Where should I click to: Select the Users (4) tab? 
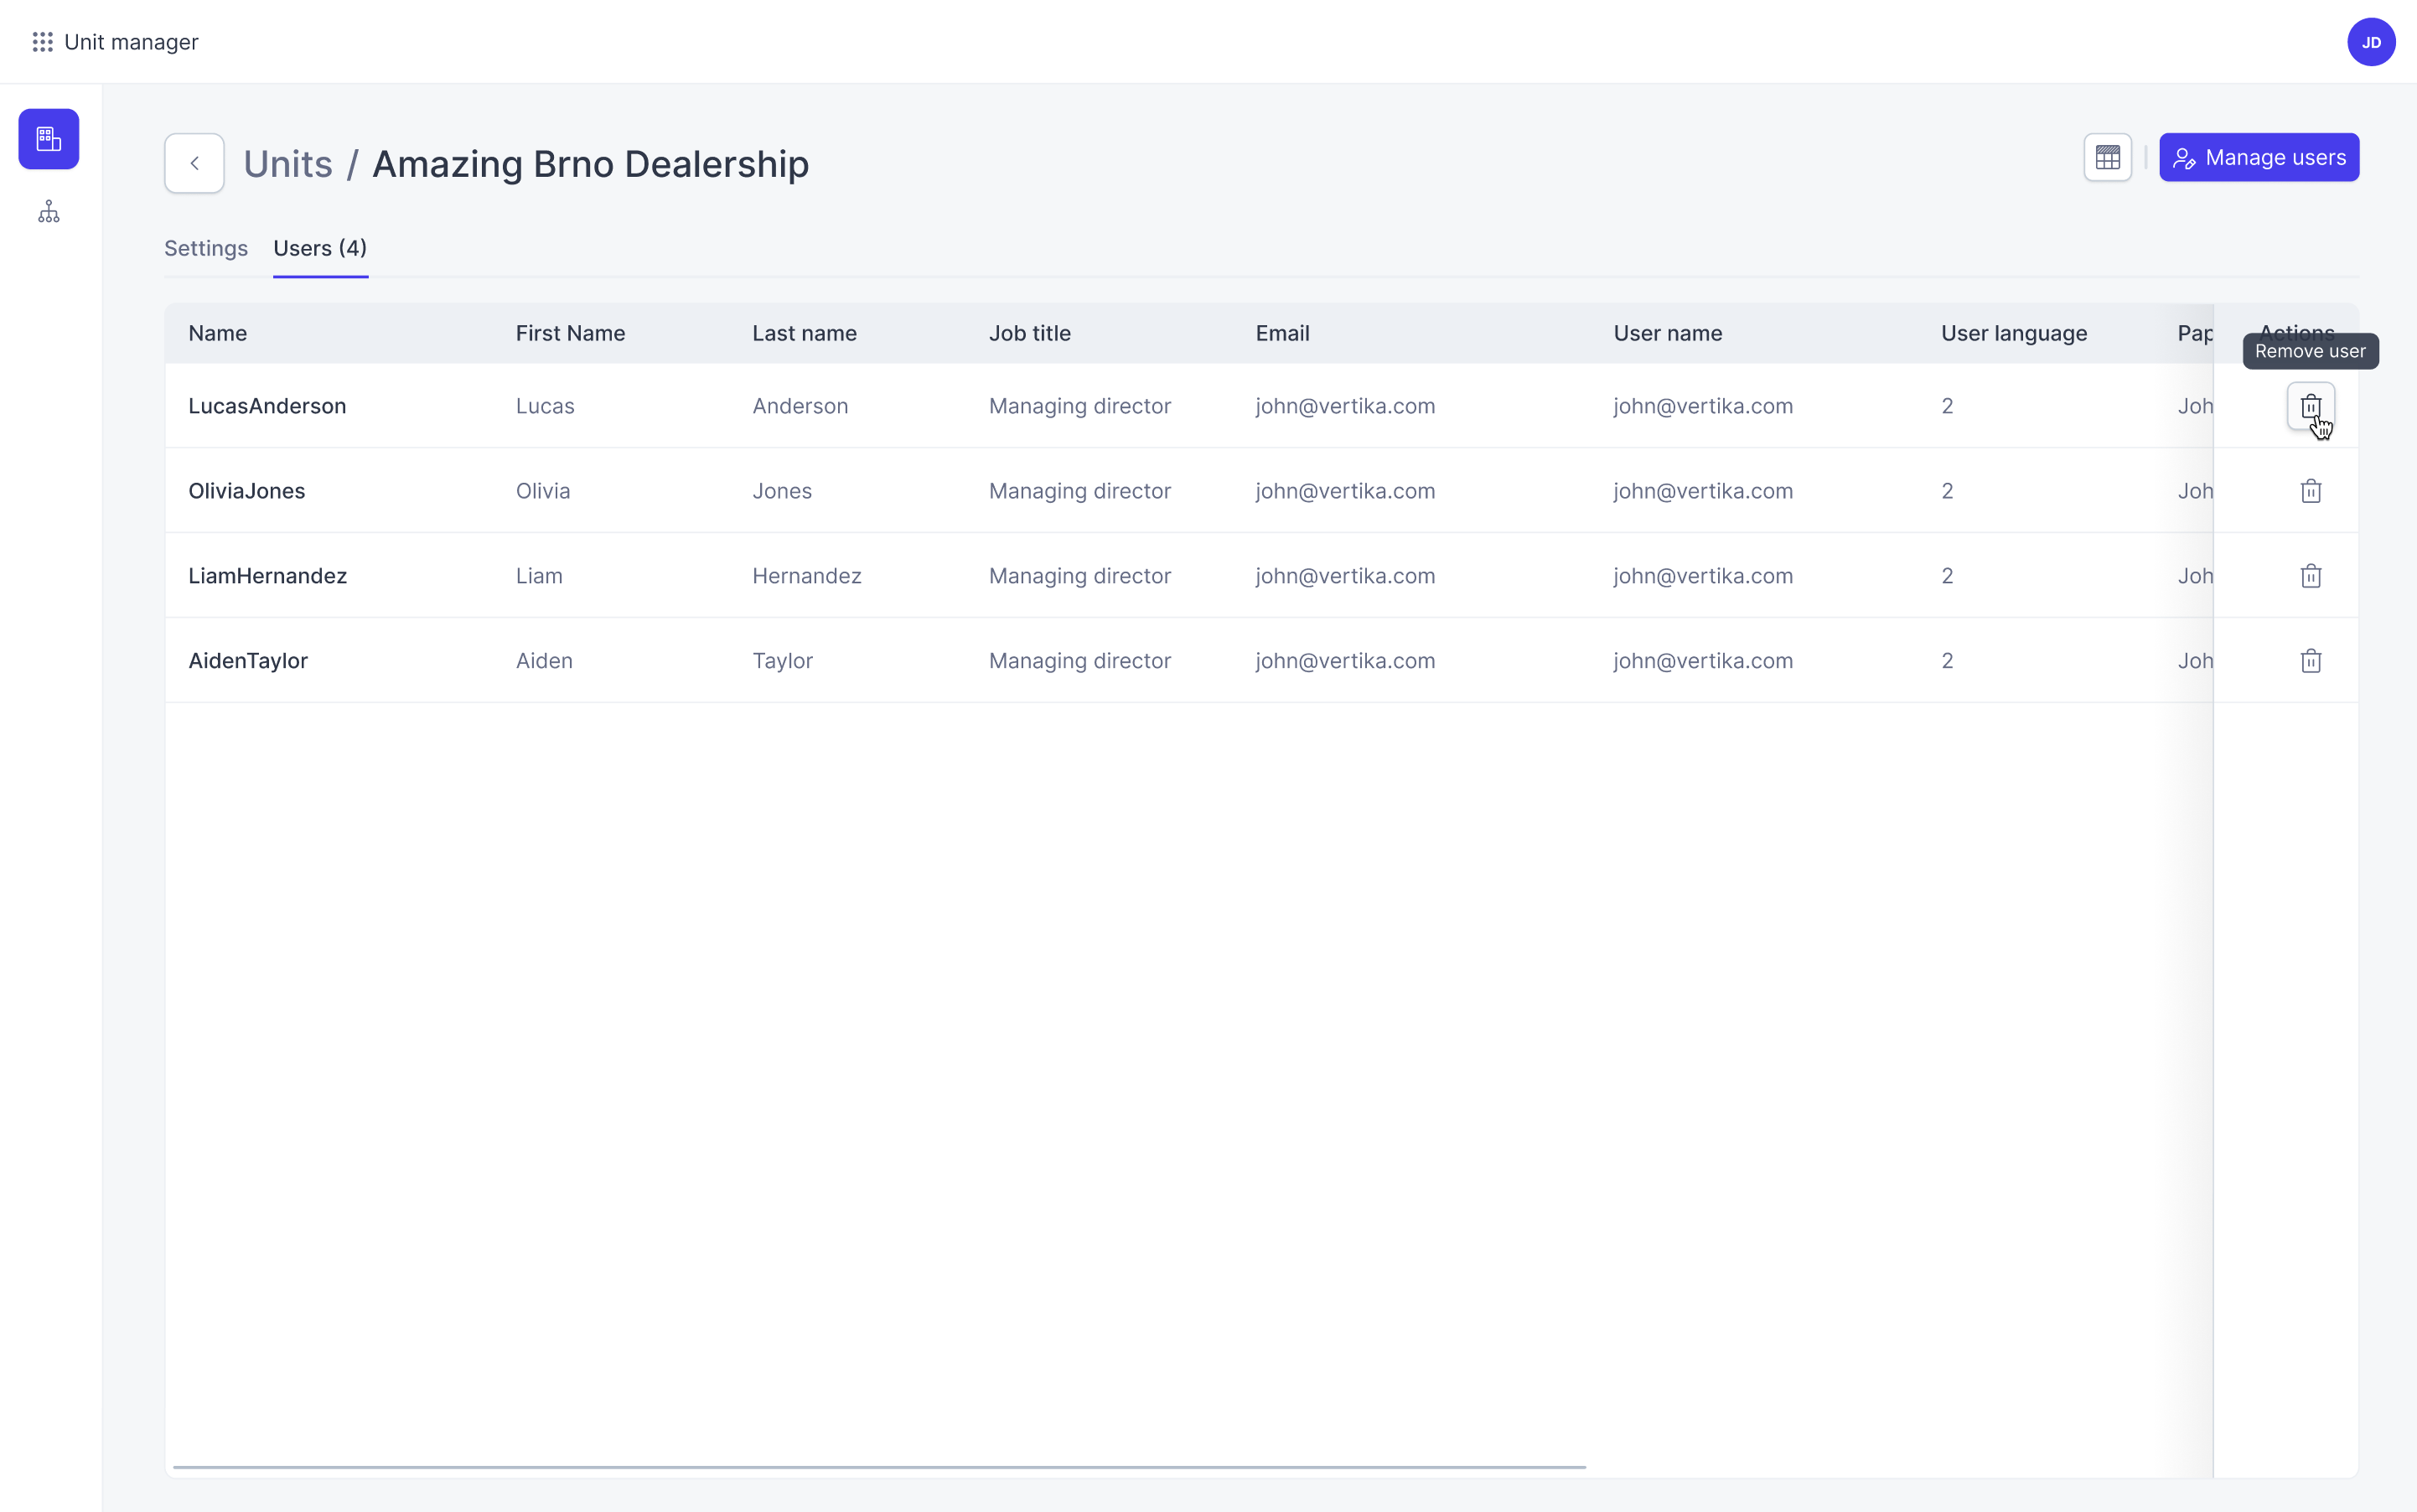pos(320,248)
